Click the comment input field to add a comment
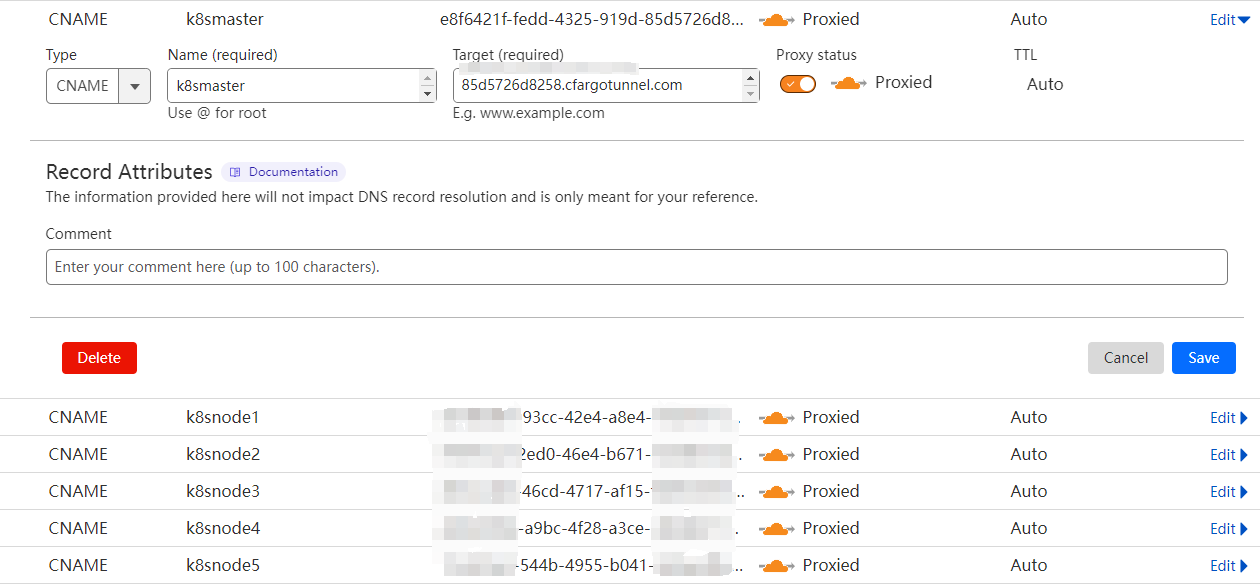1260x584 pixels. [636, 266]
